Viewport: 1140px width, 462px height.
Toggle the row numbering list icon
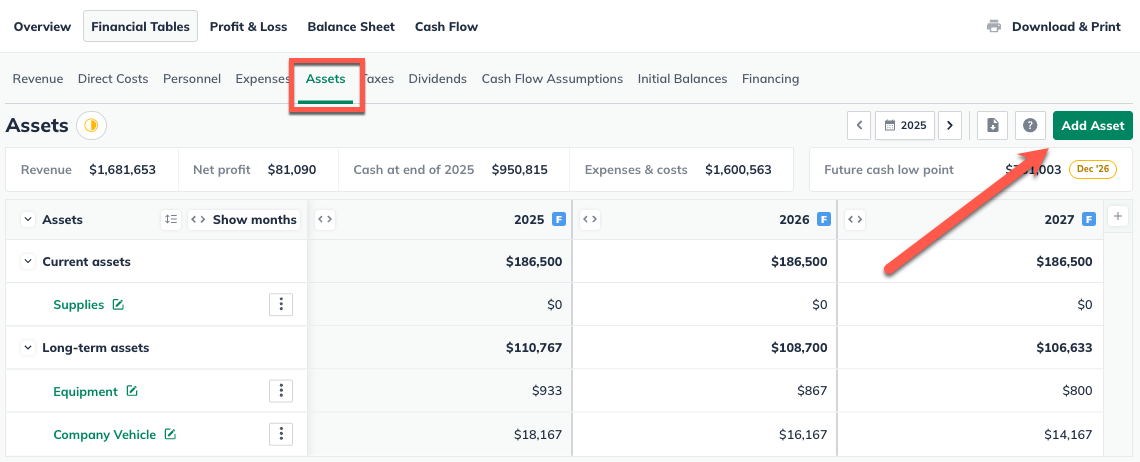[170, 220]
